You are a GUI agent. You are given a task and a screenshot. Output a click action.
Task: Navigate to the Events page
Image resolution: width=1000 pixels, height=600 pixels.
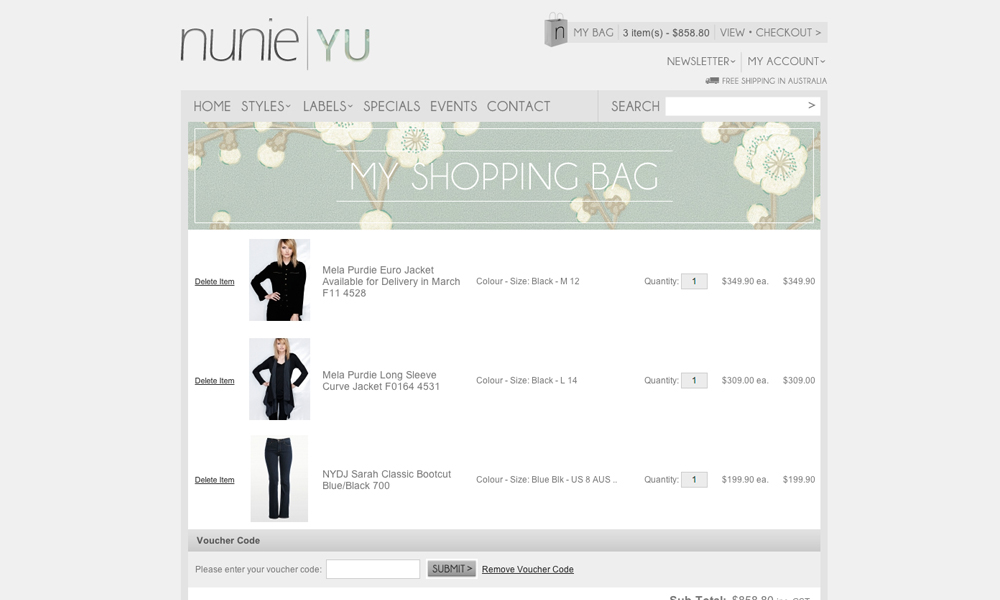click(453, 106)
